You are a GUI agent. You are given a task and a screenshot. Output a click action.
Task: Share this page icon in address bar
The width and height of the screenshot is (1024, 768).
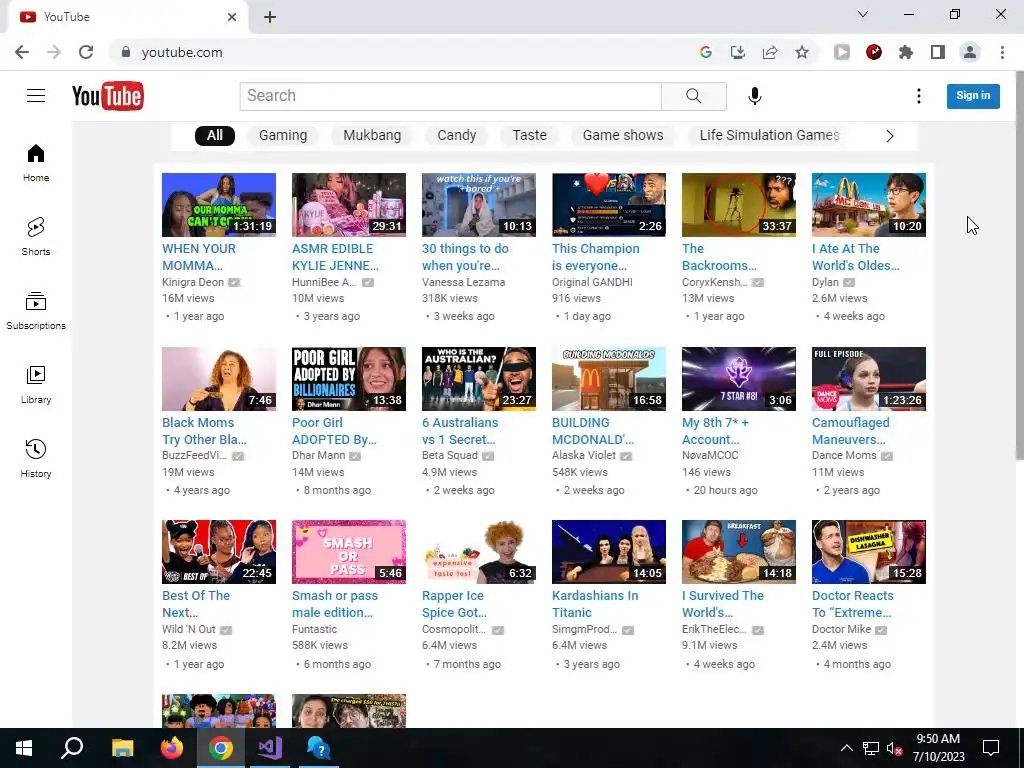[770, 52]
